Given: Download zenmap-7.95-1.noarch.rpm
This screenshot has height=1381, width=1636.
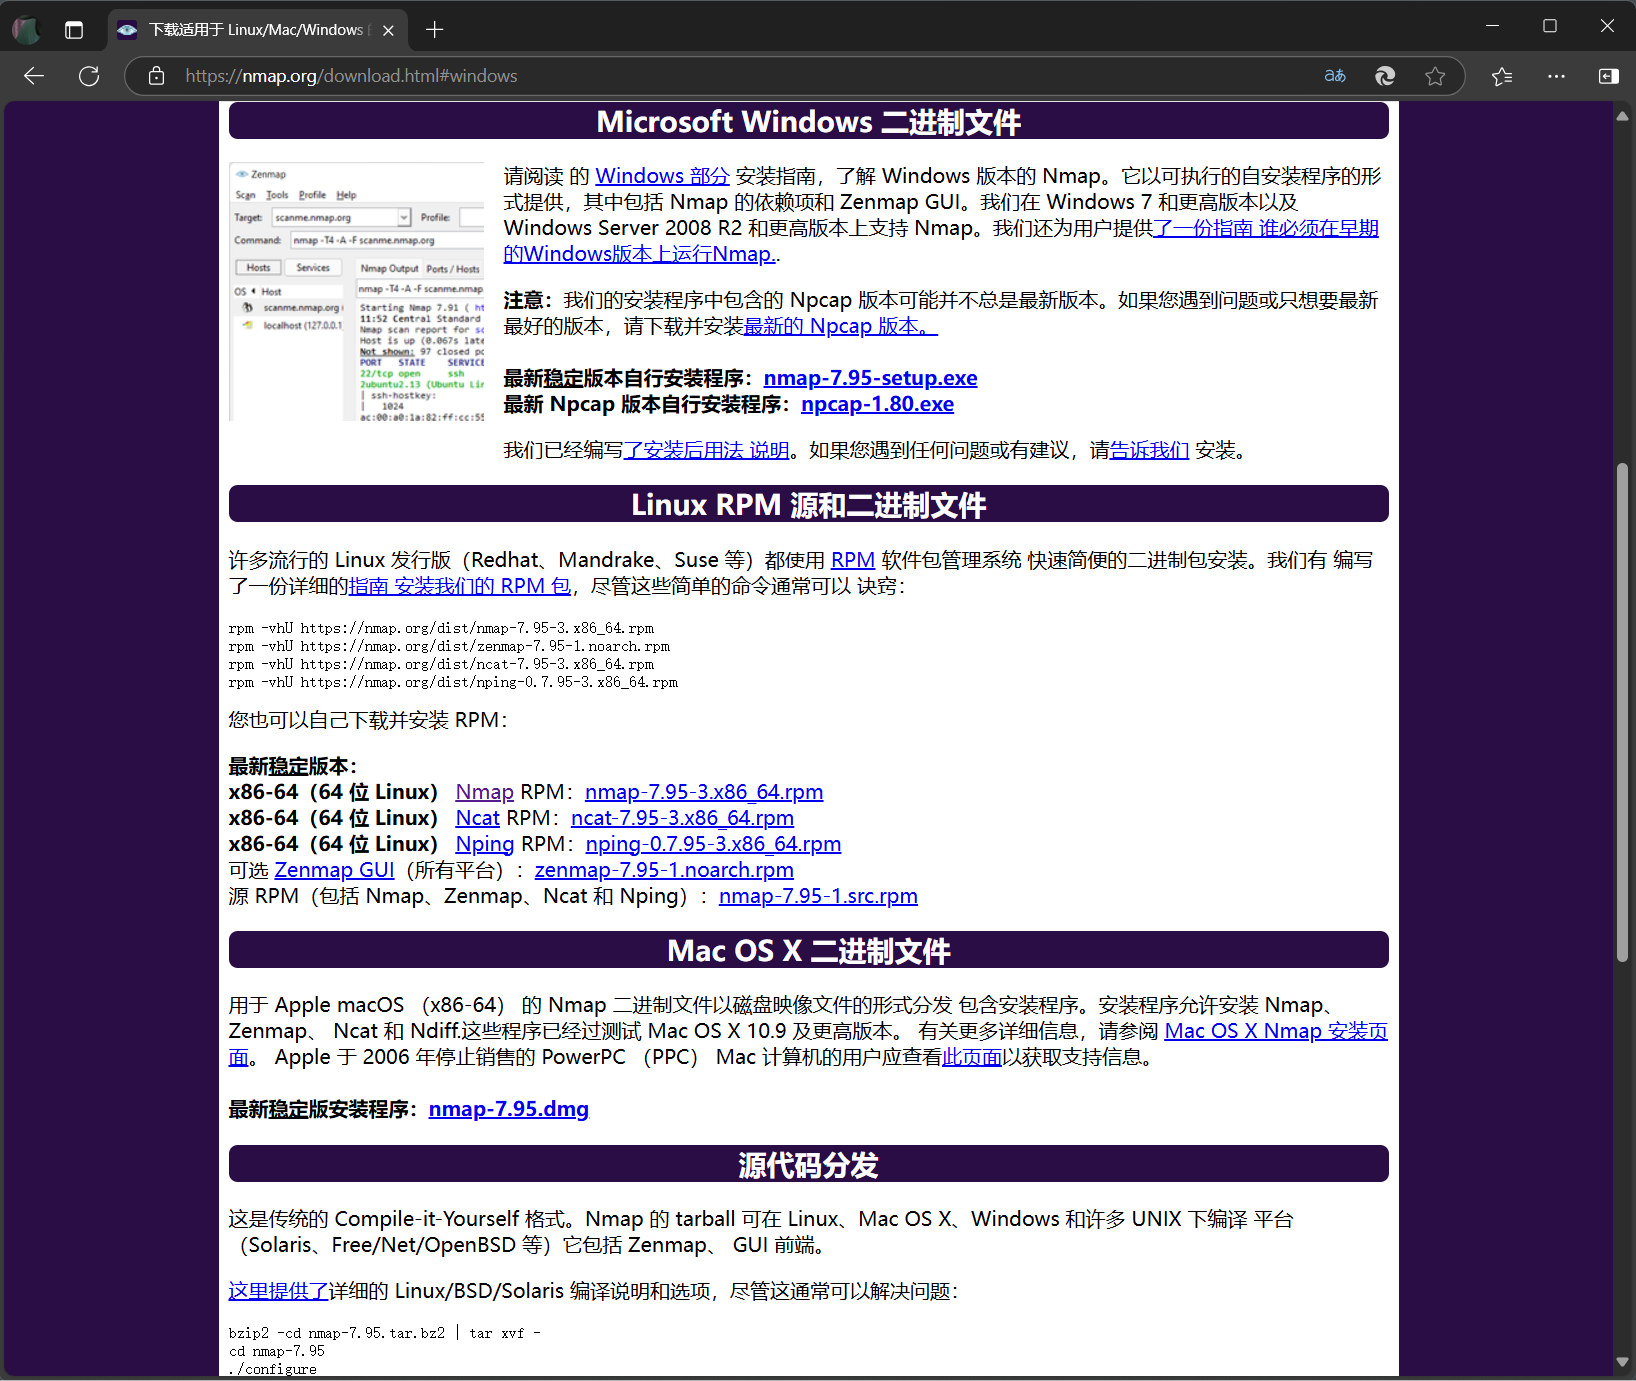Looking at the screenshot, I should tap(664, 870).
